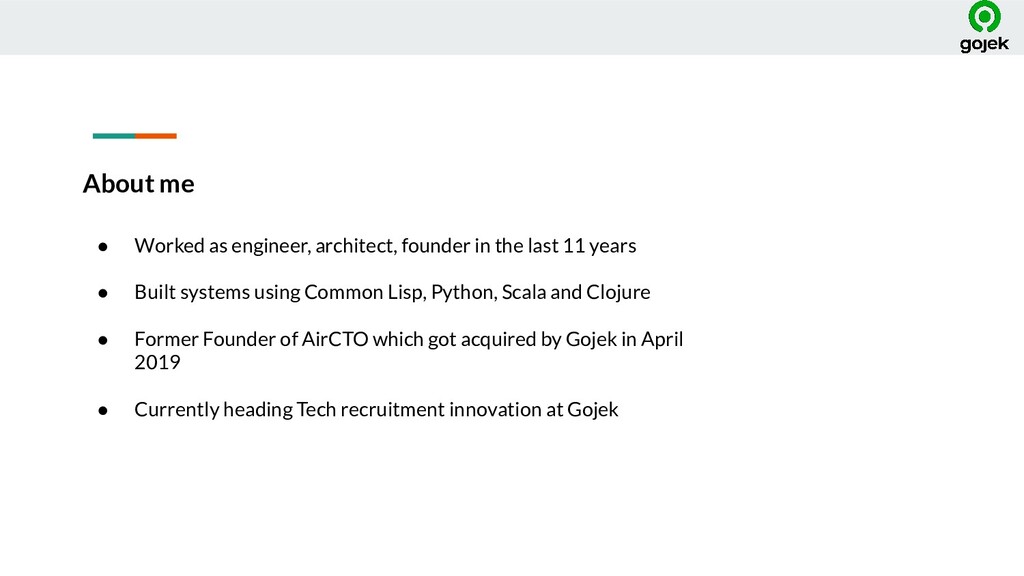Image resolution: width=1024 pixels, height=576 pixels.
Task: Click the gojek wordmark under the logo
Action: (x=984, y=44)
